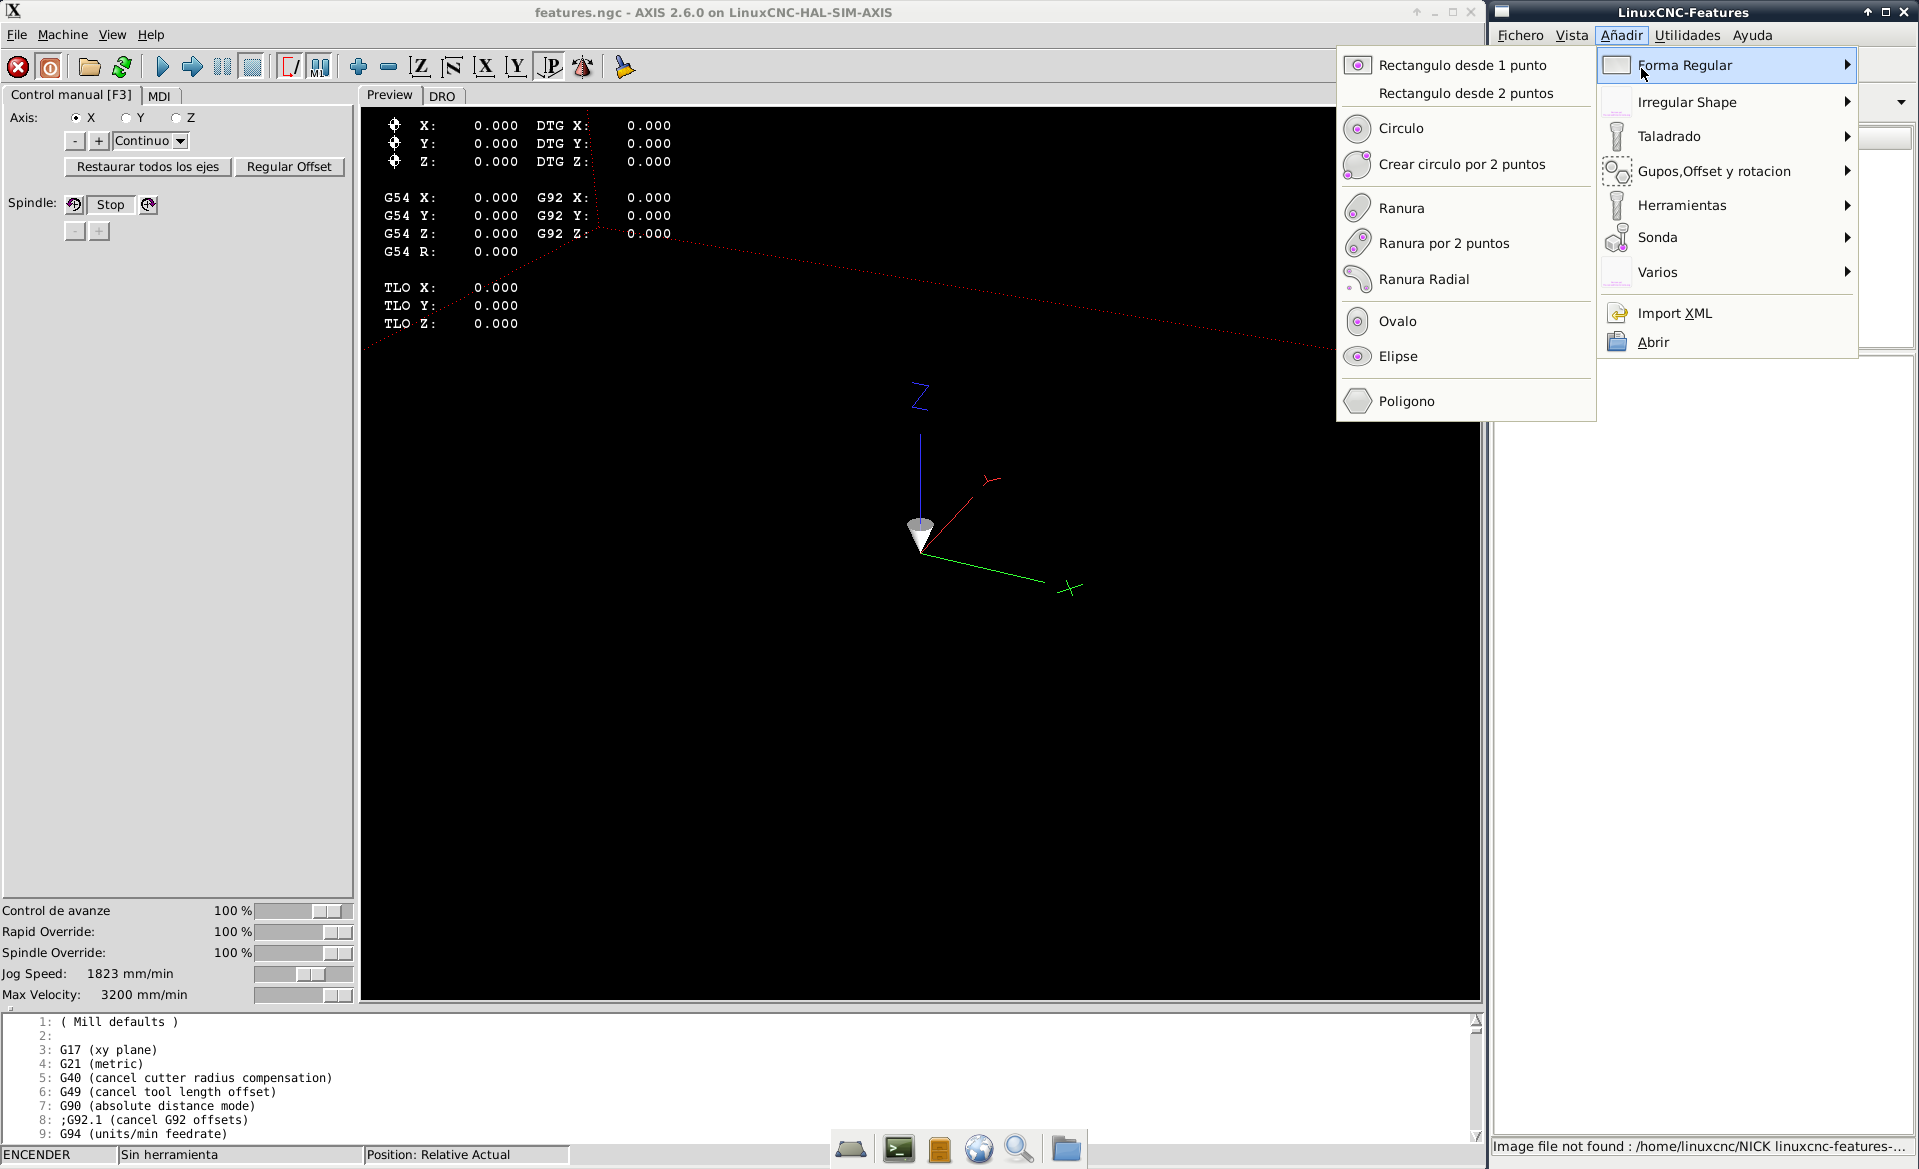Toggle rotate mode cone icon
This screenshot has height=1169, width=1919.
tap(582, 67)
